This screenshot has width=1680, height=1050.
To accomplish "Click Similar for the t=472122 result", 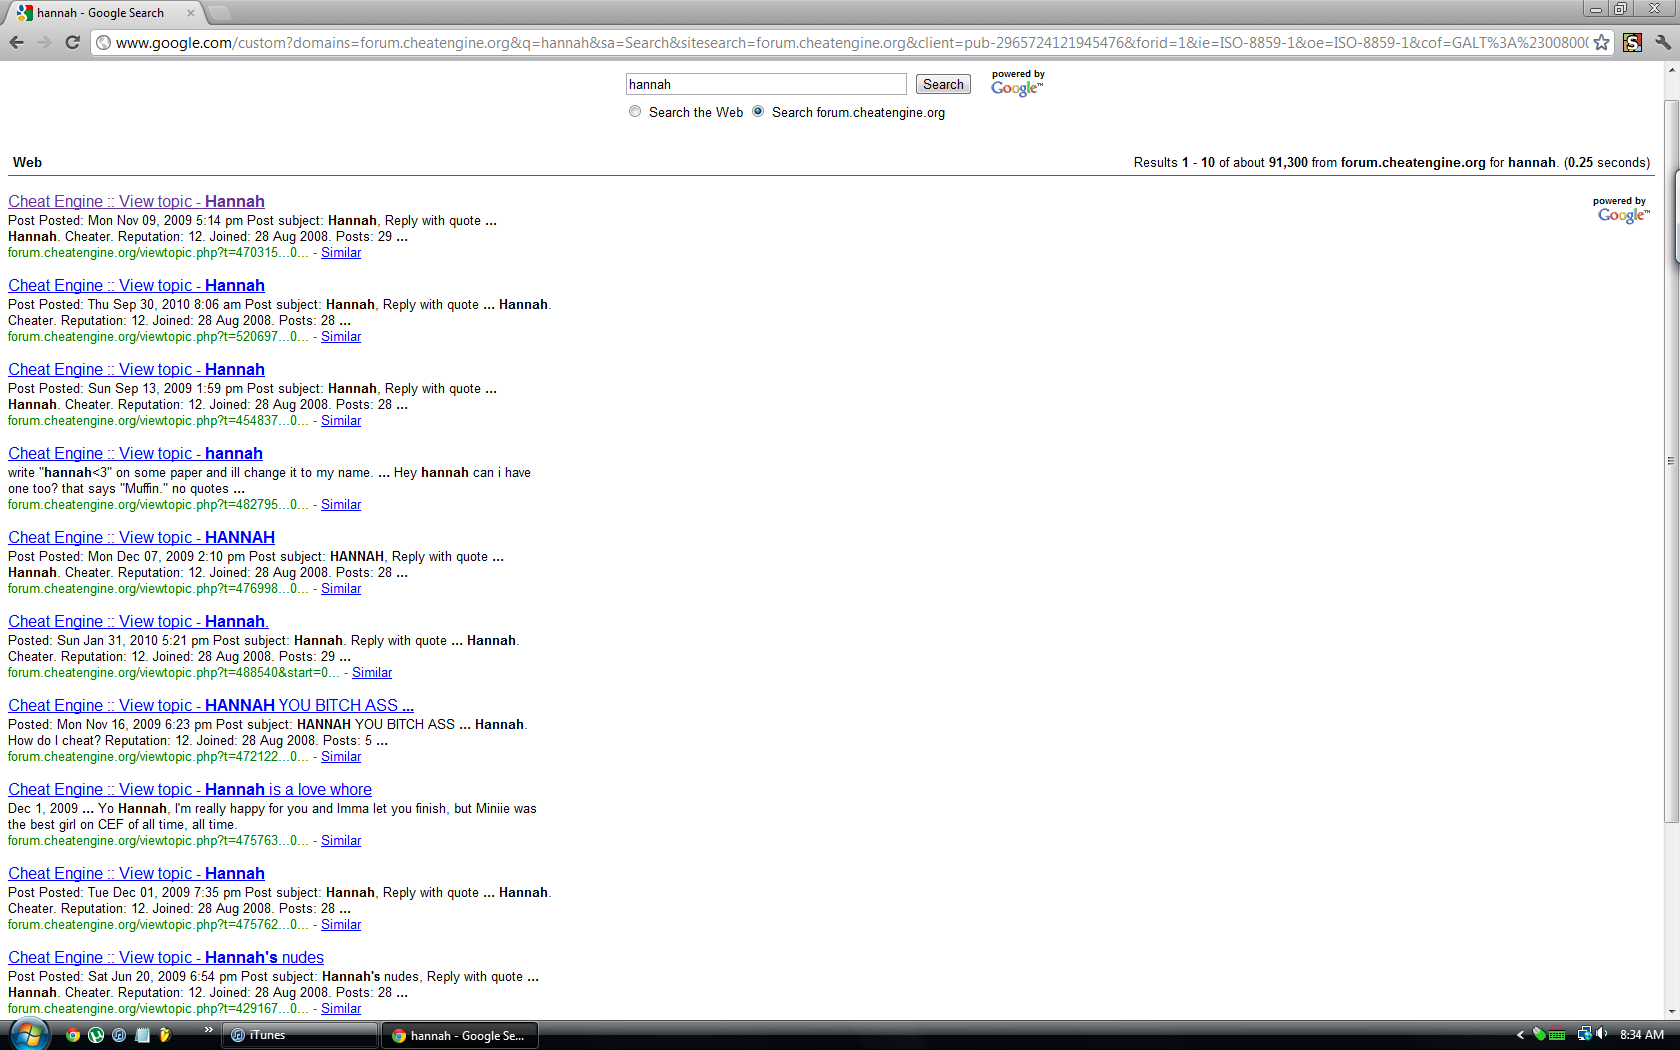I will pyautogui.click(x=341, y=757).
